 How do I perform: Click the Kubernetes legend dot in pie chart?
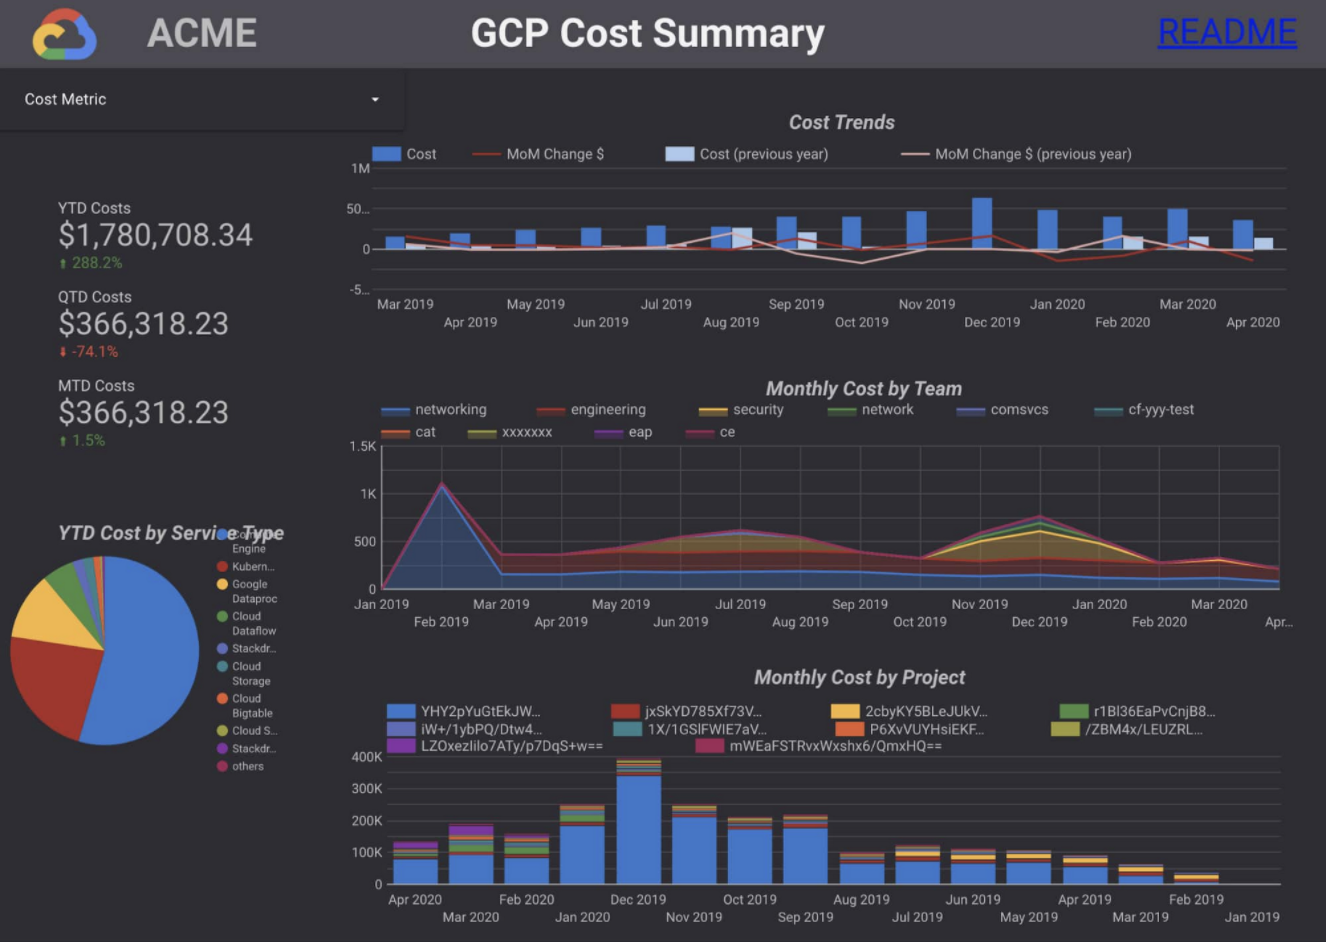pos(222,567)
